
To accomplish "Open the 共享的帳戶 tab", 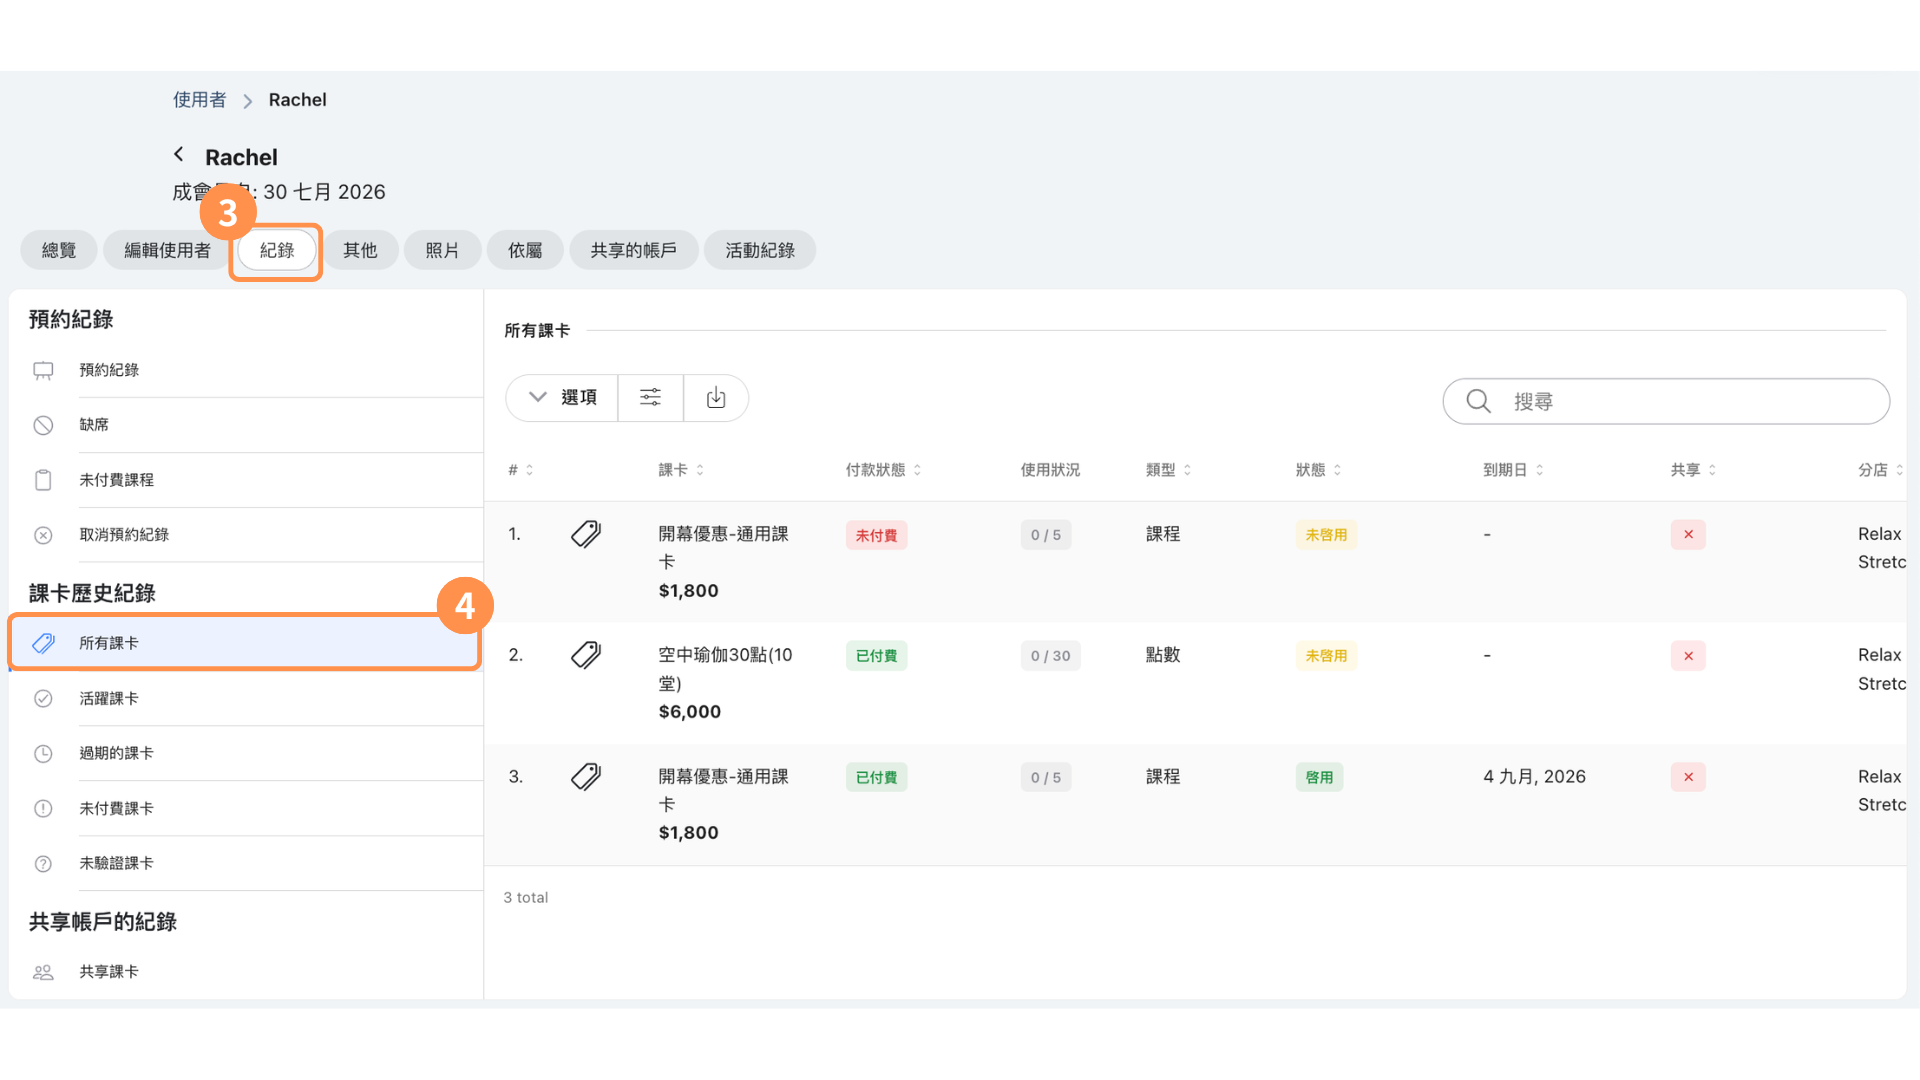I will [633, 250].
